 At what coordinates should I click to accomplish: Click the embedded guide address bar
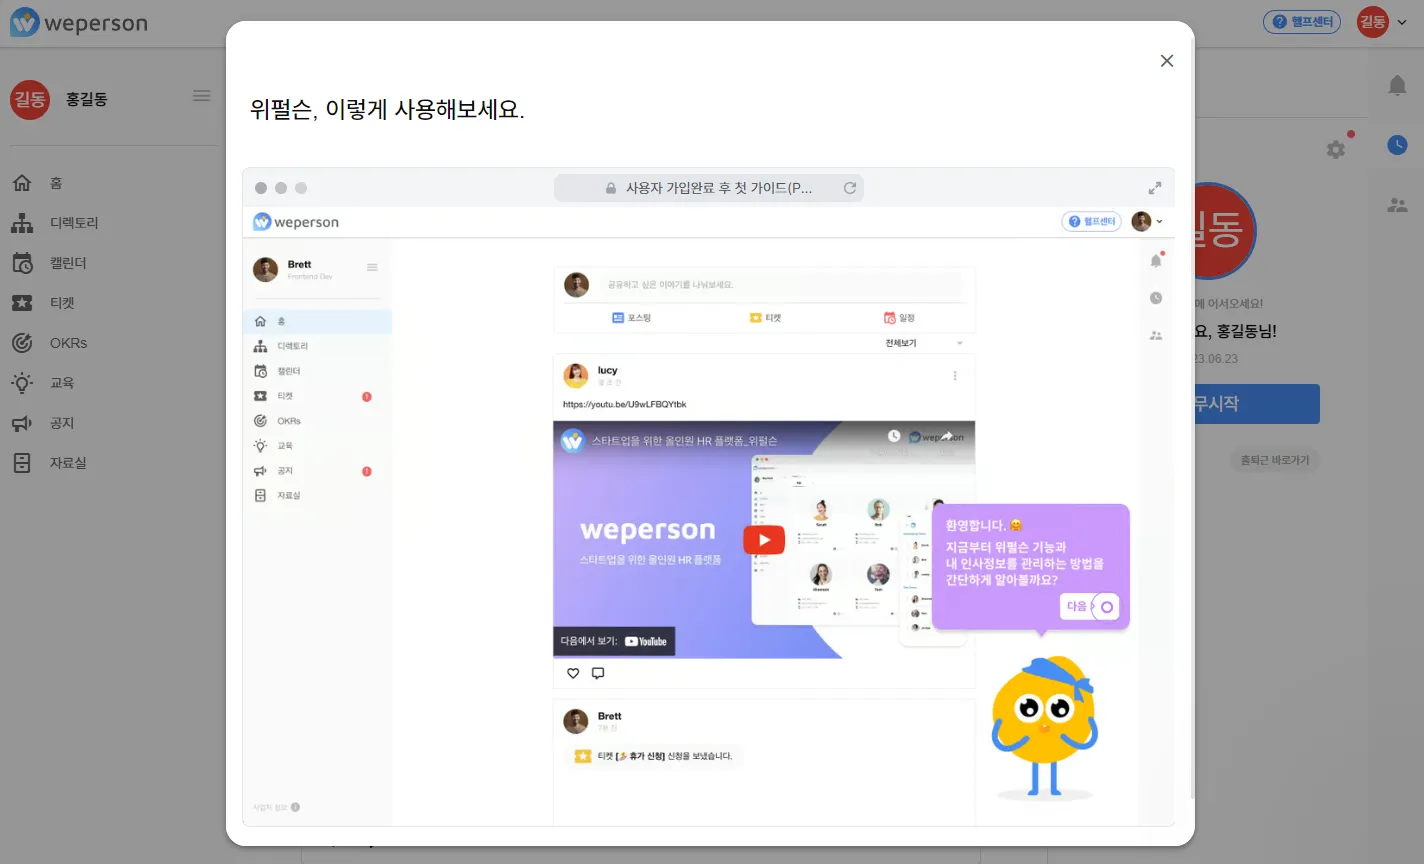709,188
